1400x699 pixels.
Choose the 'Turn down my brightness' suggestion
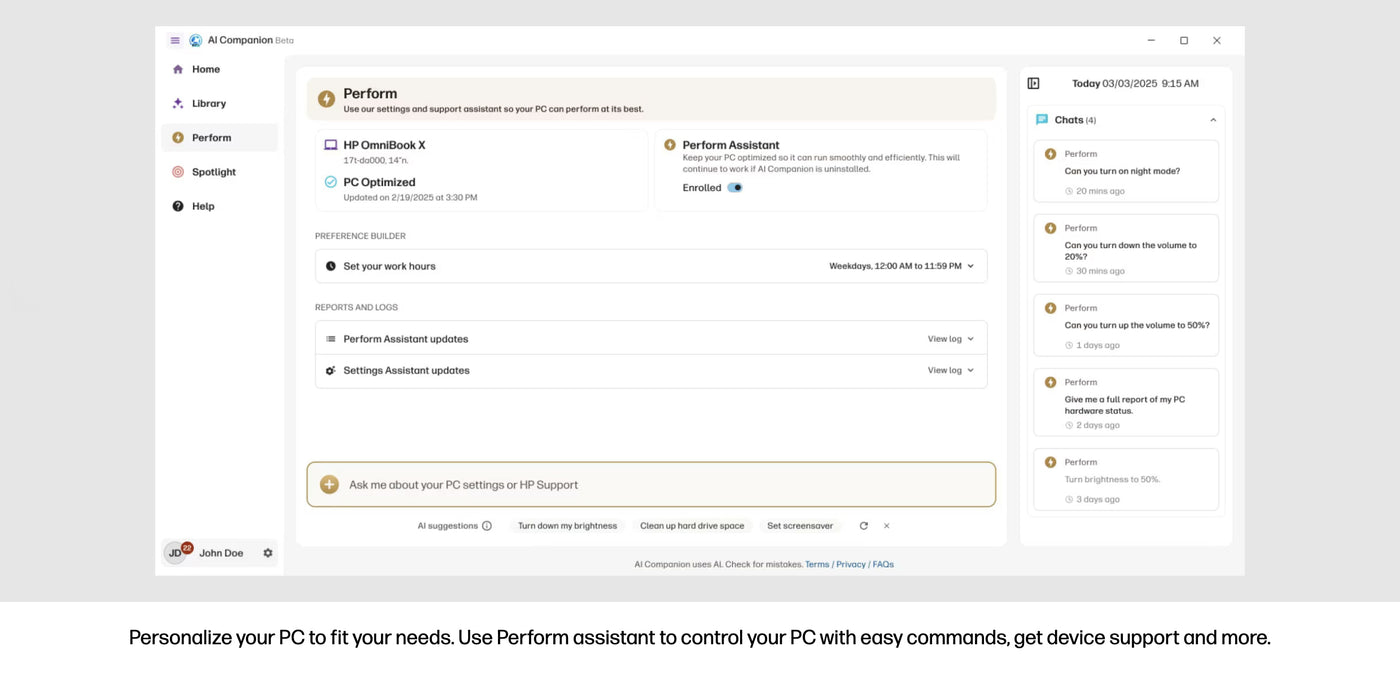tap(567, 526)
